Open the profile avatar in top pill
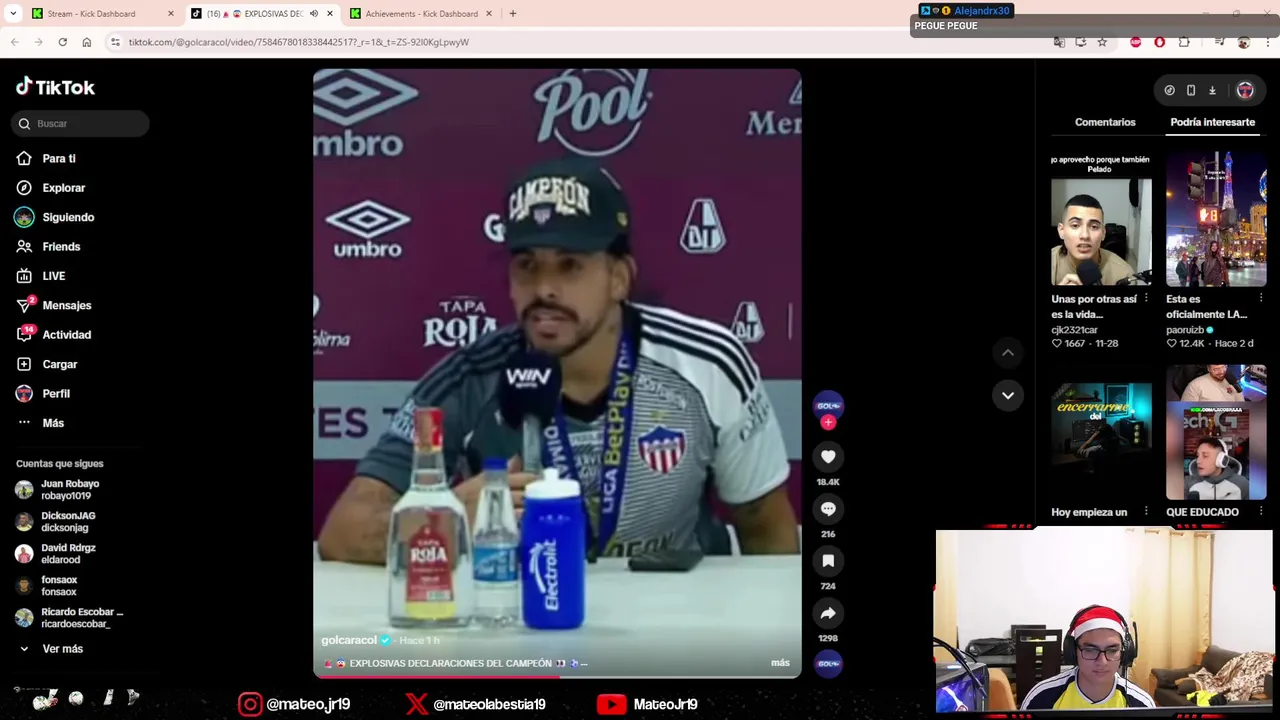The width and height of the screenshot is (1280, 720). pyautogui.click(x=1245, y=90)
